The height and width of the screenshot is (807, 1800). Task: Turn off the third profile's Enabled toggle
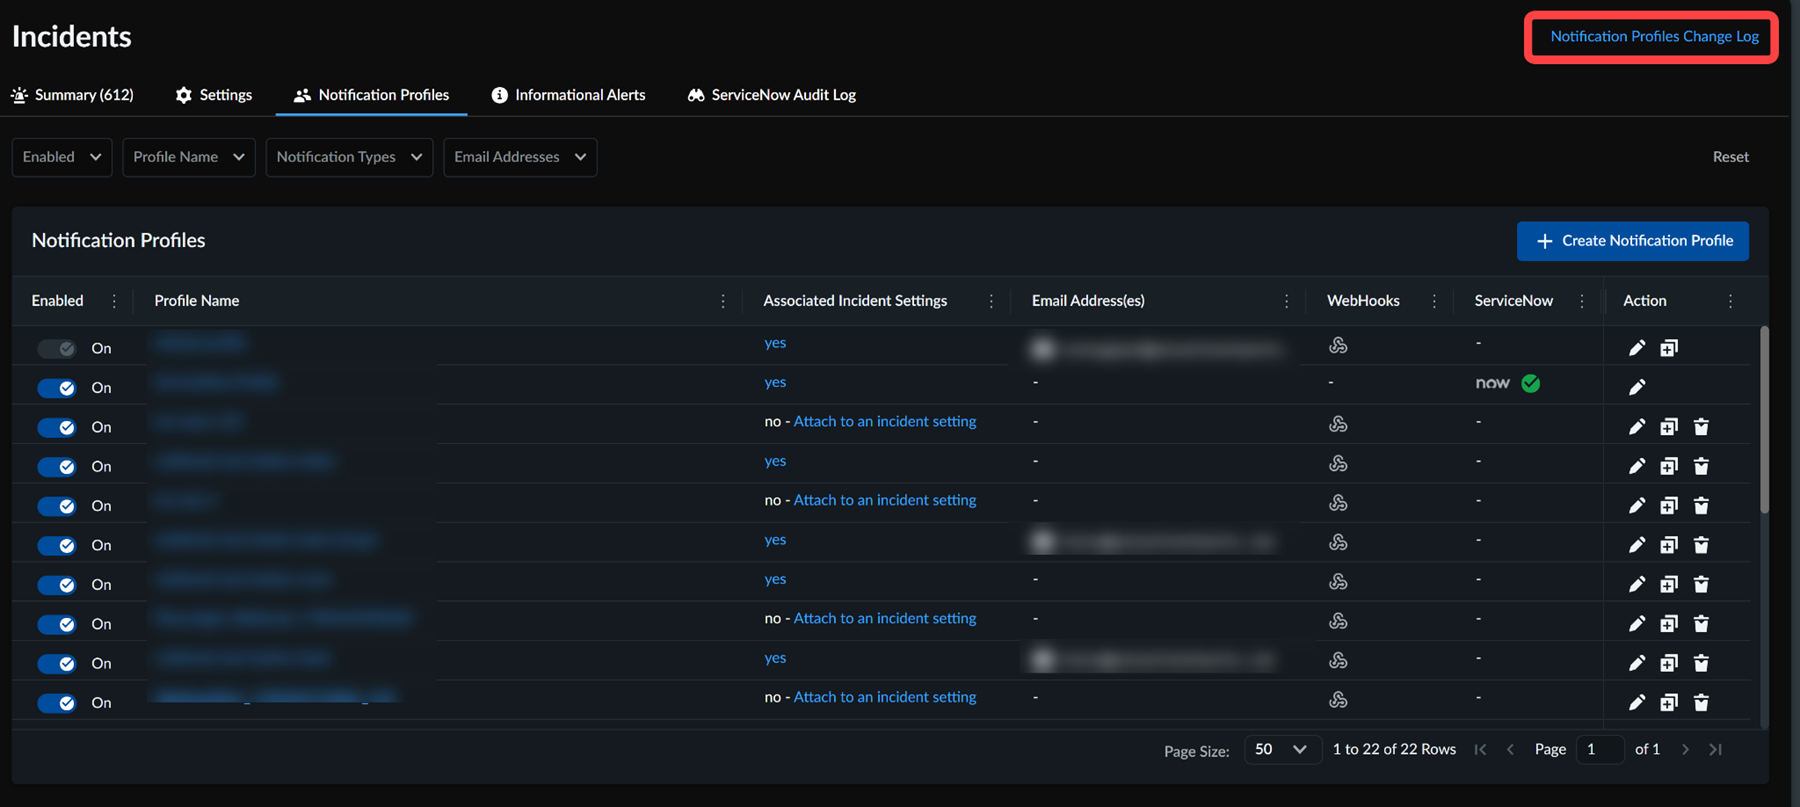(57, 427)
